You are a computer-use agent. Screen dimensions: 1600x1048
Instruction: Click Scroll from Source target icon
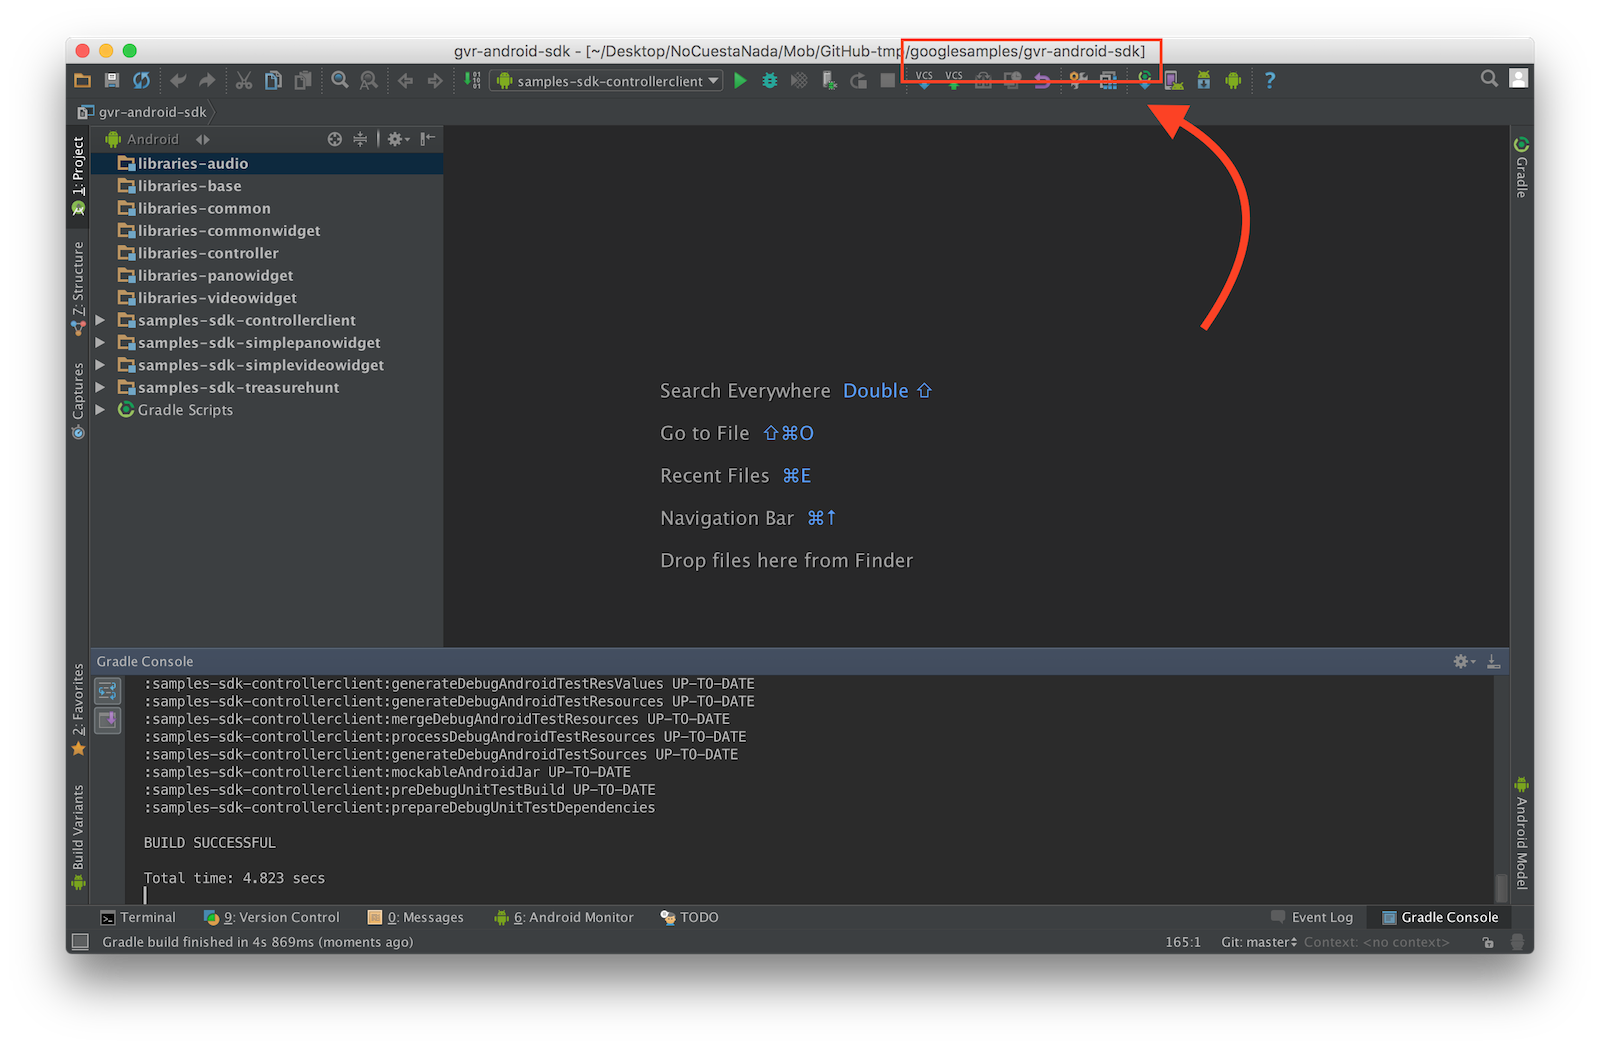pos(335,139)
